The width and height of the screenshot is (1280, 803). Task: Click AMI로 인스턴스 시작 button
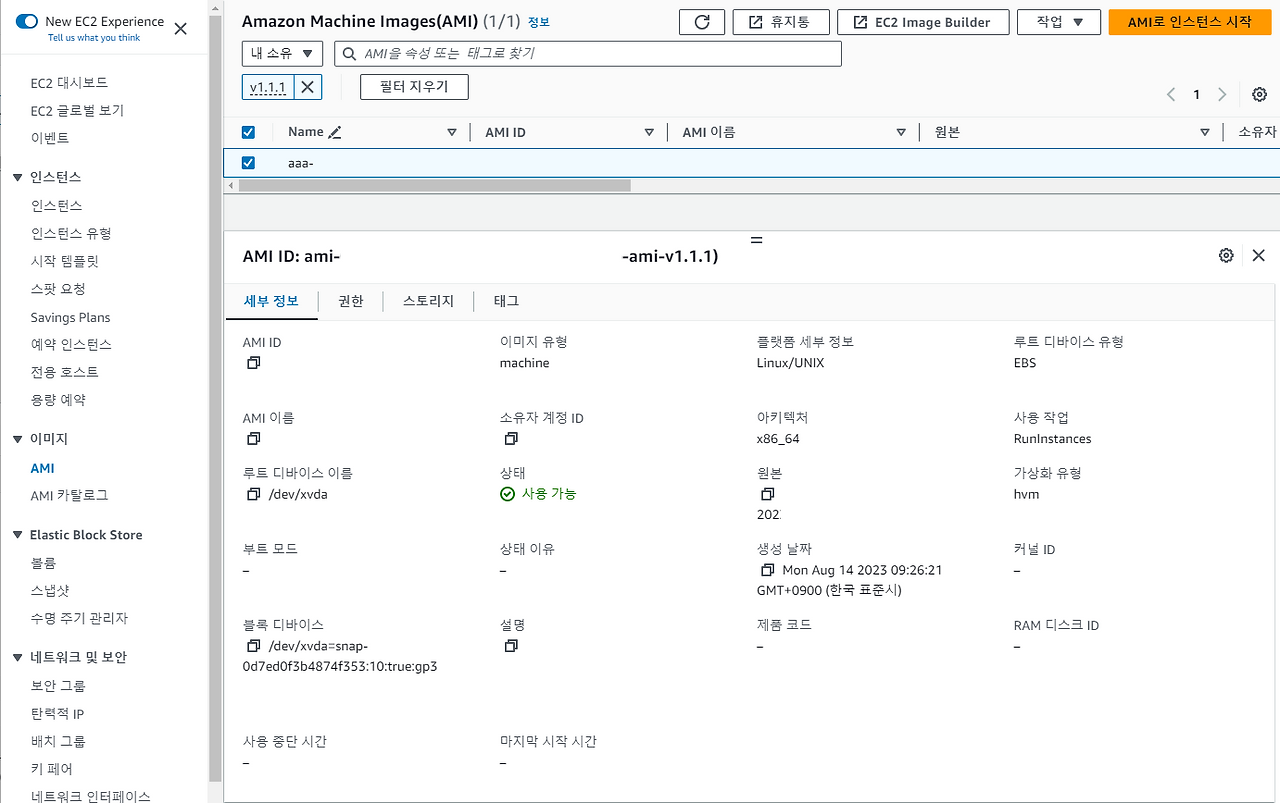click(x=1189, y=22)
